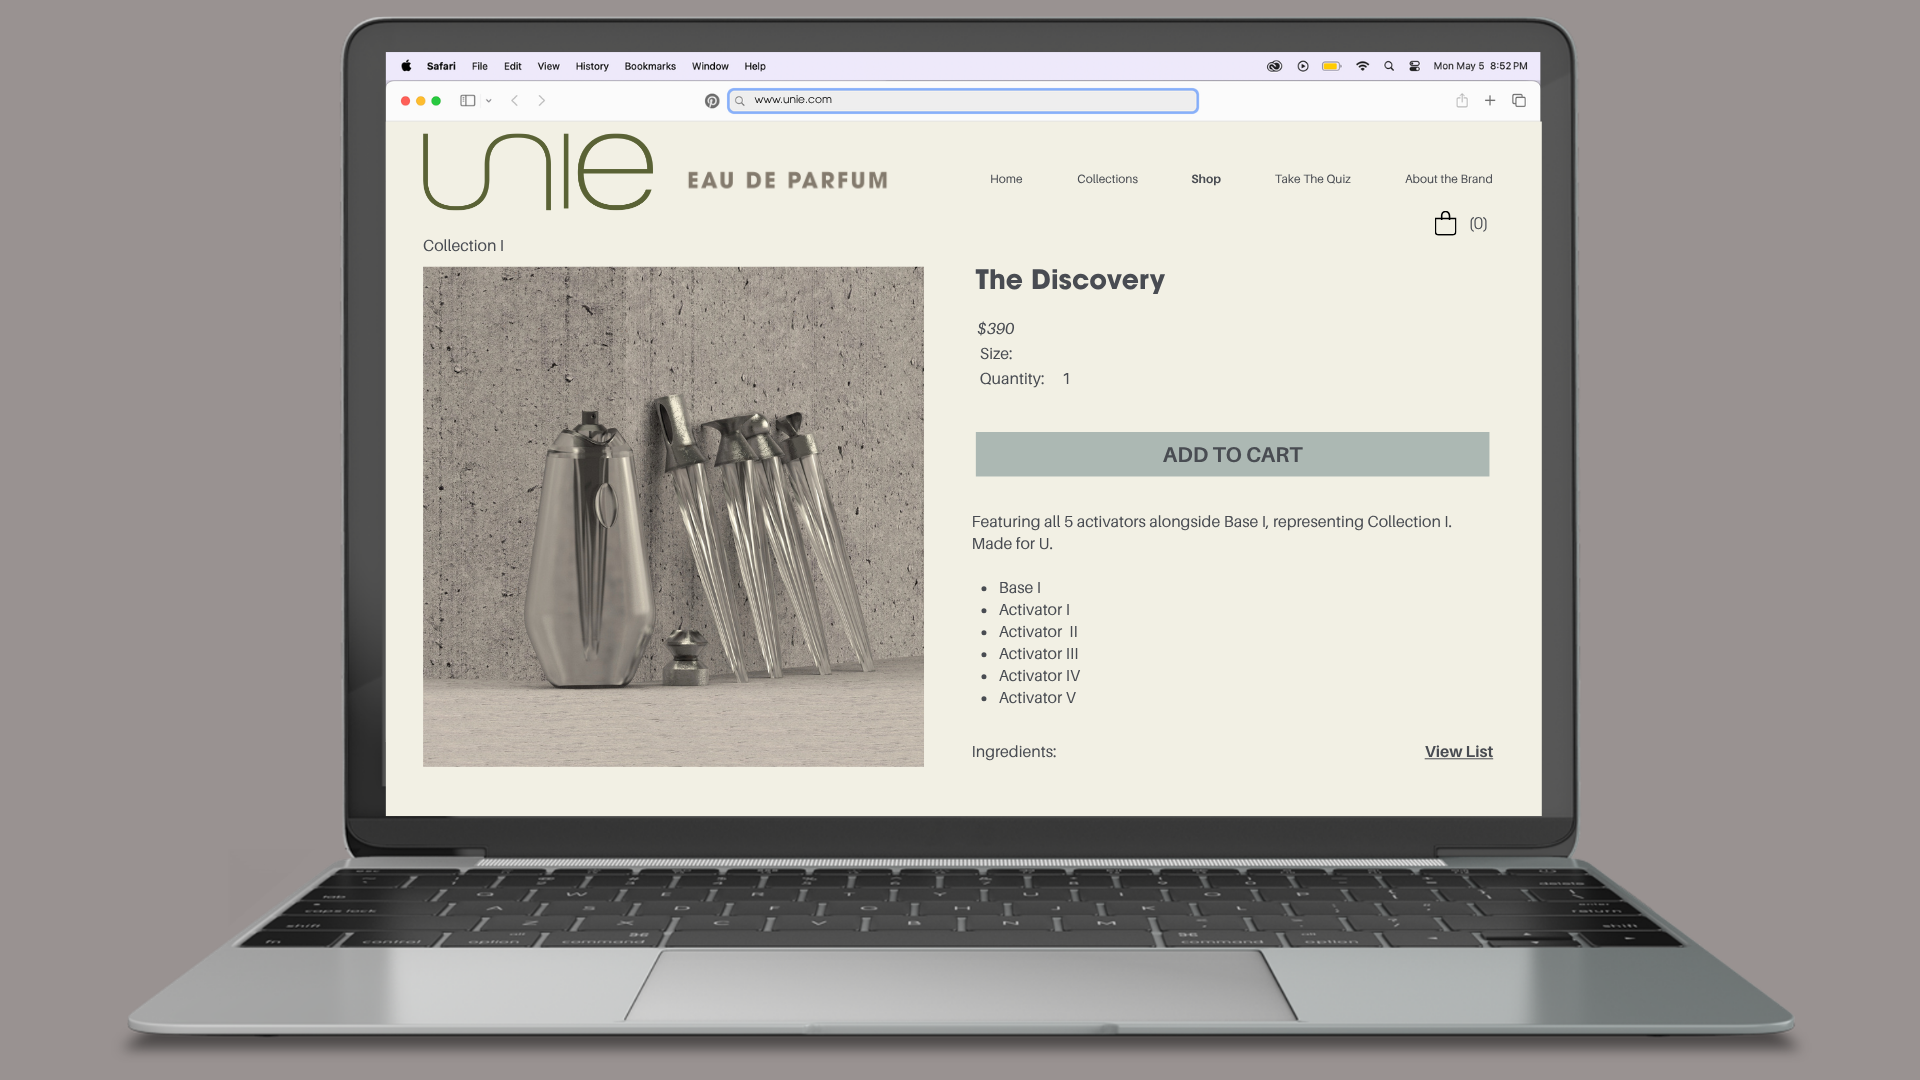The image size is (1920, 1080).
Task: Open the About the Brand link
Action: pos(1449,179)
